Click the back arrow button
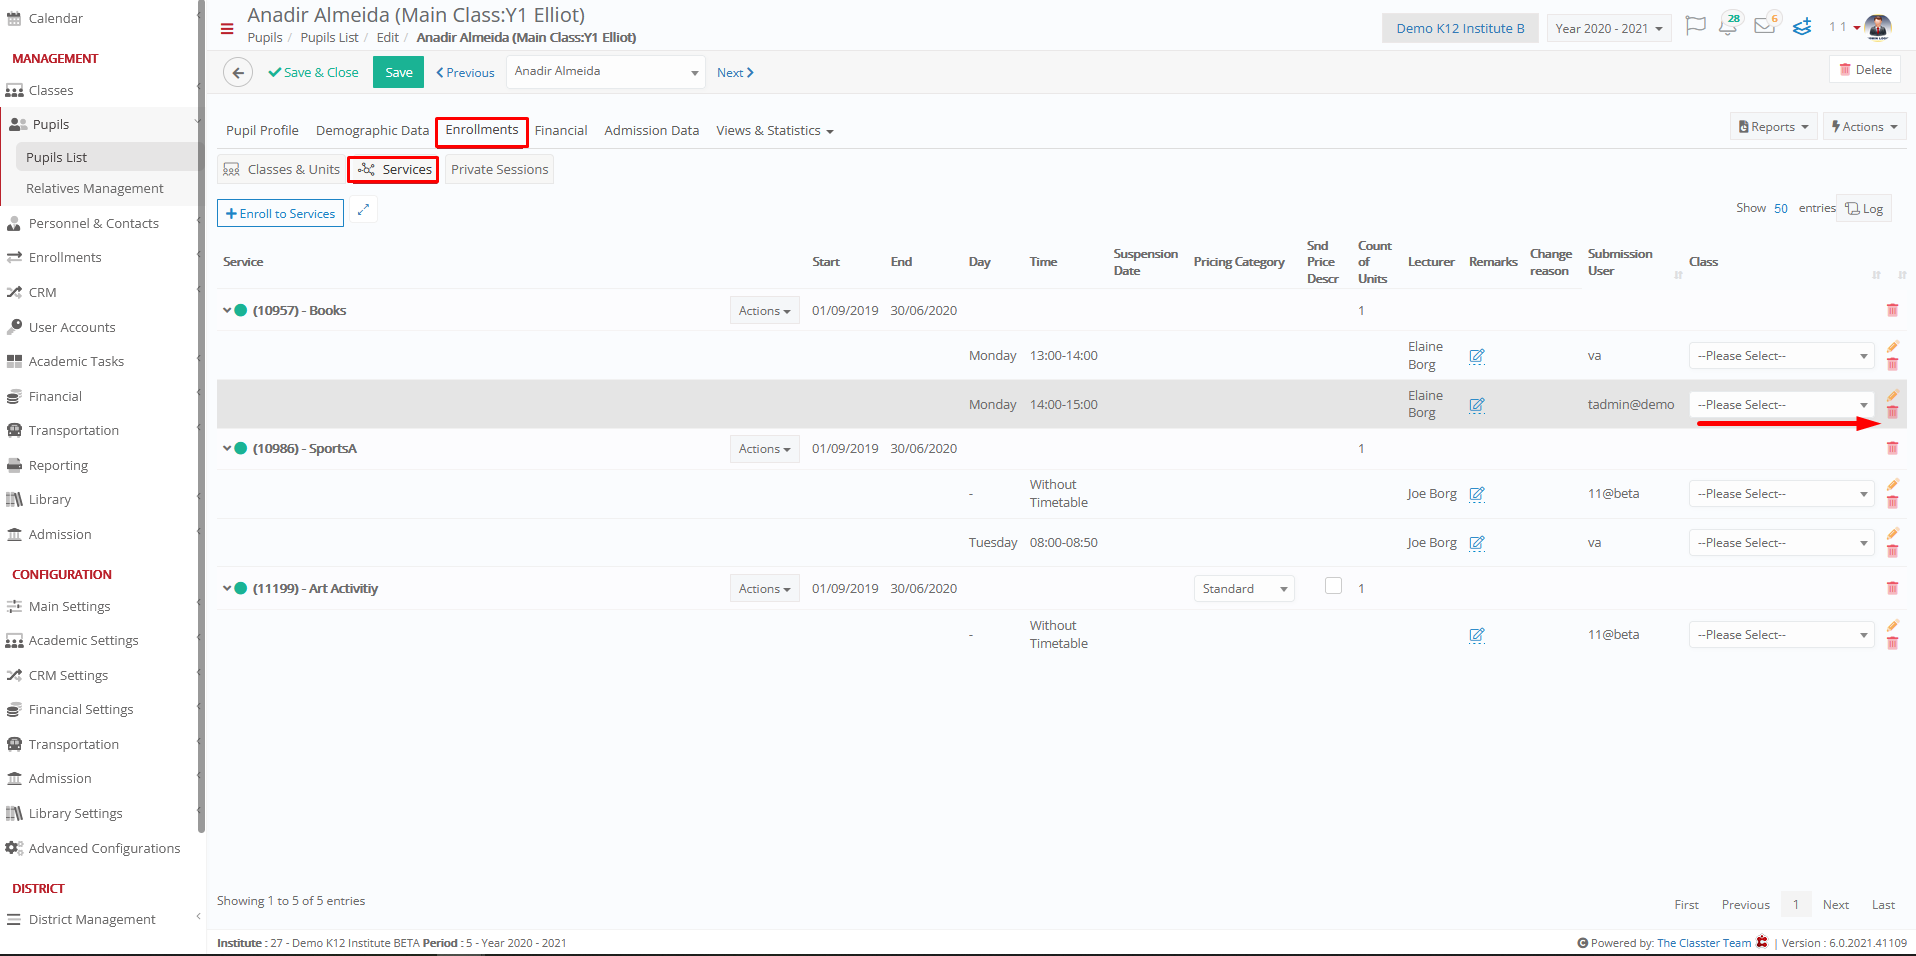The width and height of the screenshot is (1916, 956). pos(238,72)
